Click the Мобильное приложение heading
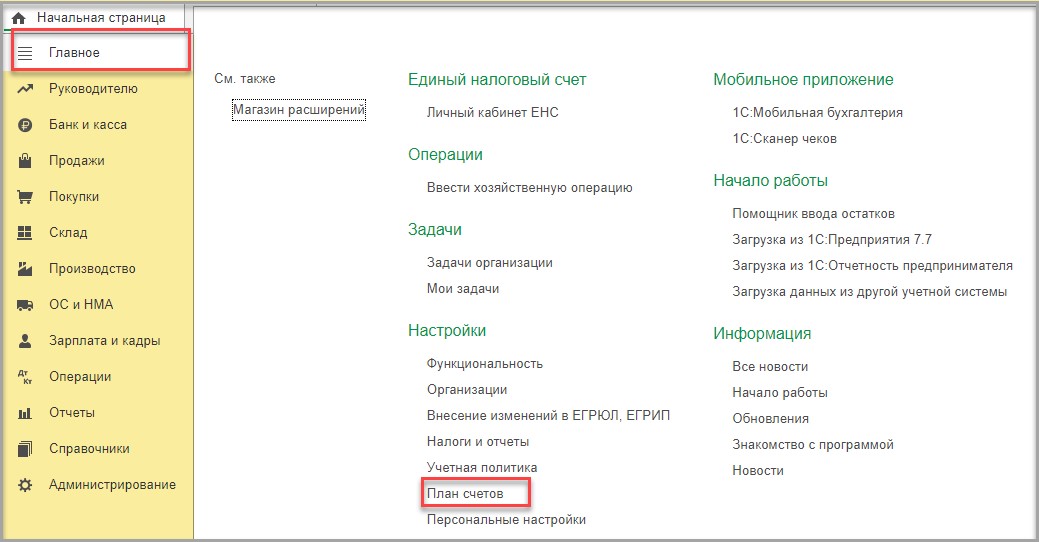1039x542 pixels. pos(804,80)
